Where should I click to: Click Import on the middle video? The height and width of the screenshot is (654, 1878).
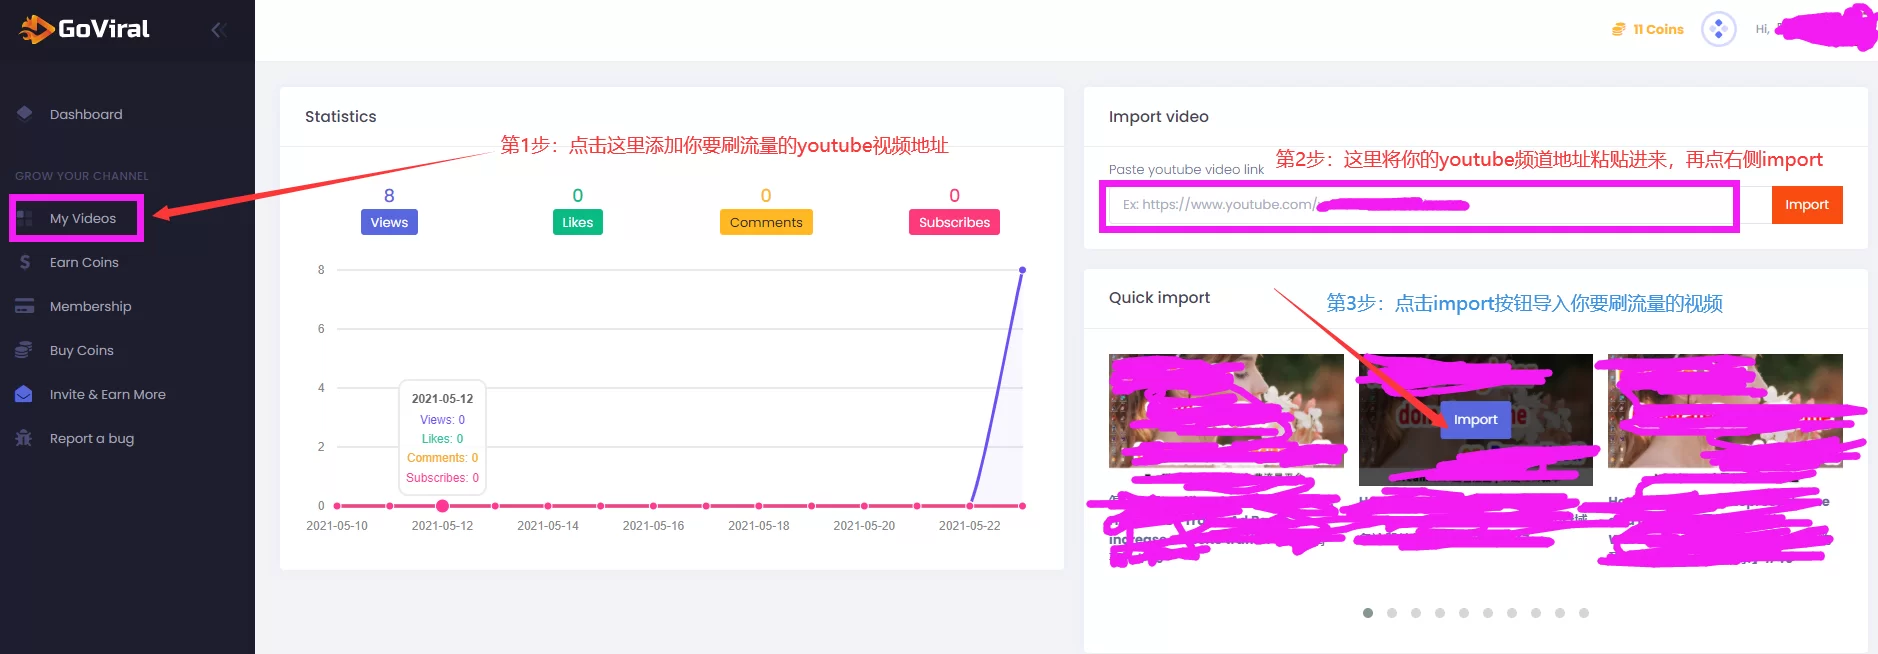(1475, 419)
